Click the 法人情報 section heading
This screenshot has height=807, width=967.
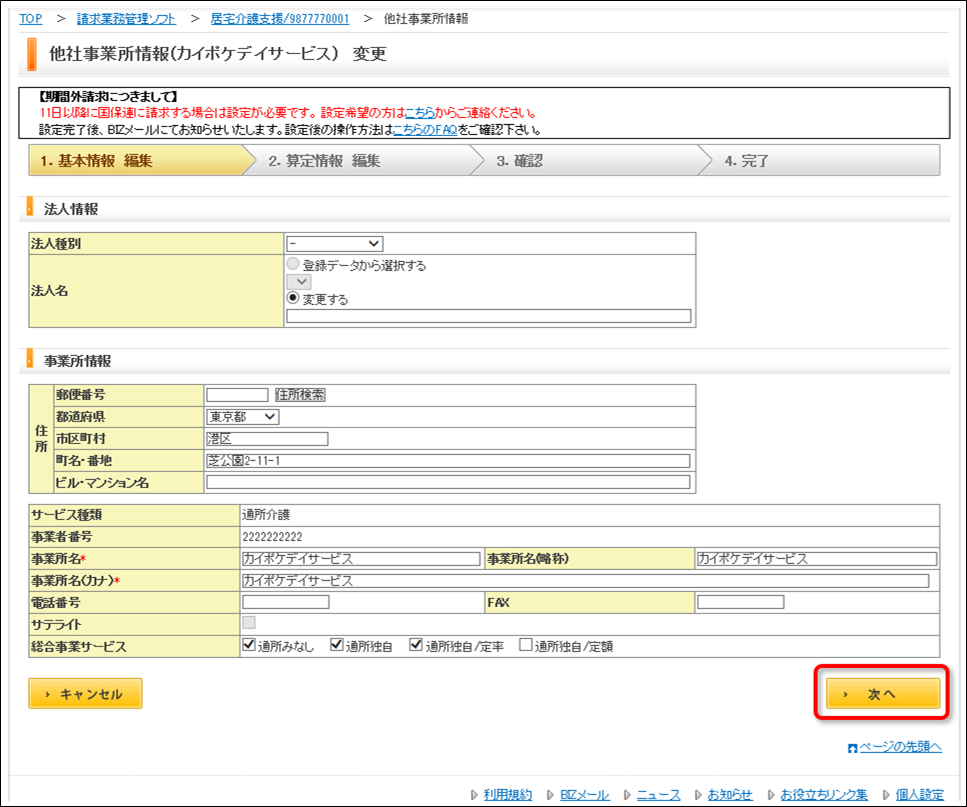(71, 209)
